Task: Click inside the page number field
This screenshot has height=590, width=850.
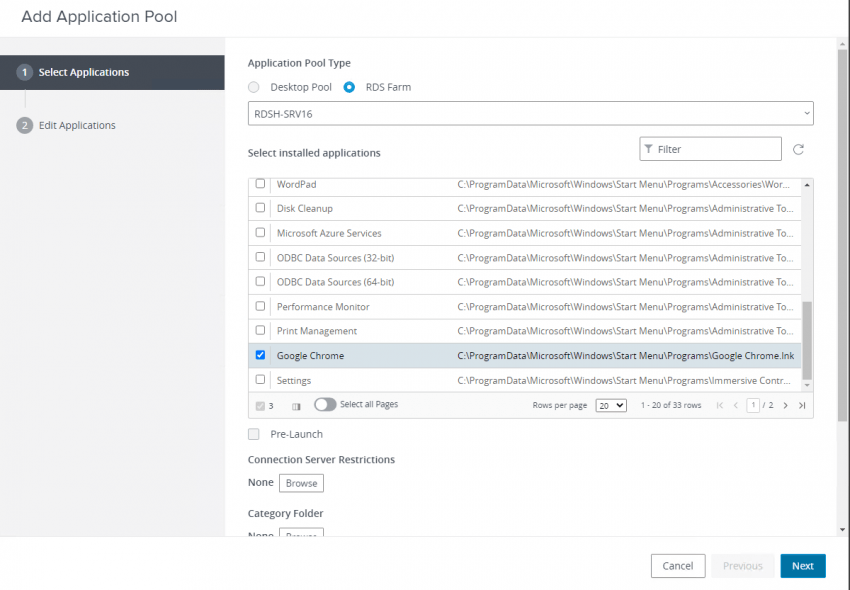Action: 753,405
